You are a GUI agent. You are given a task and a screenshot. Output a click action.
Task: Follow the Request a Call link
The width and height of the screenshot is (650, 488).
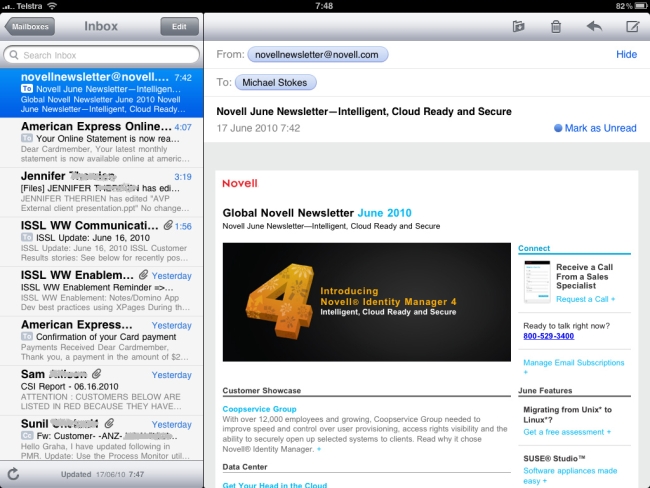(585, 299)
